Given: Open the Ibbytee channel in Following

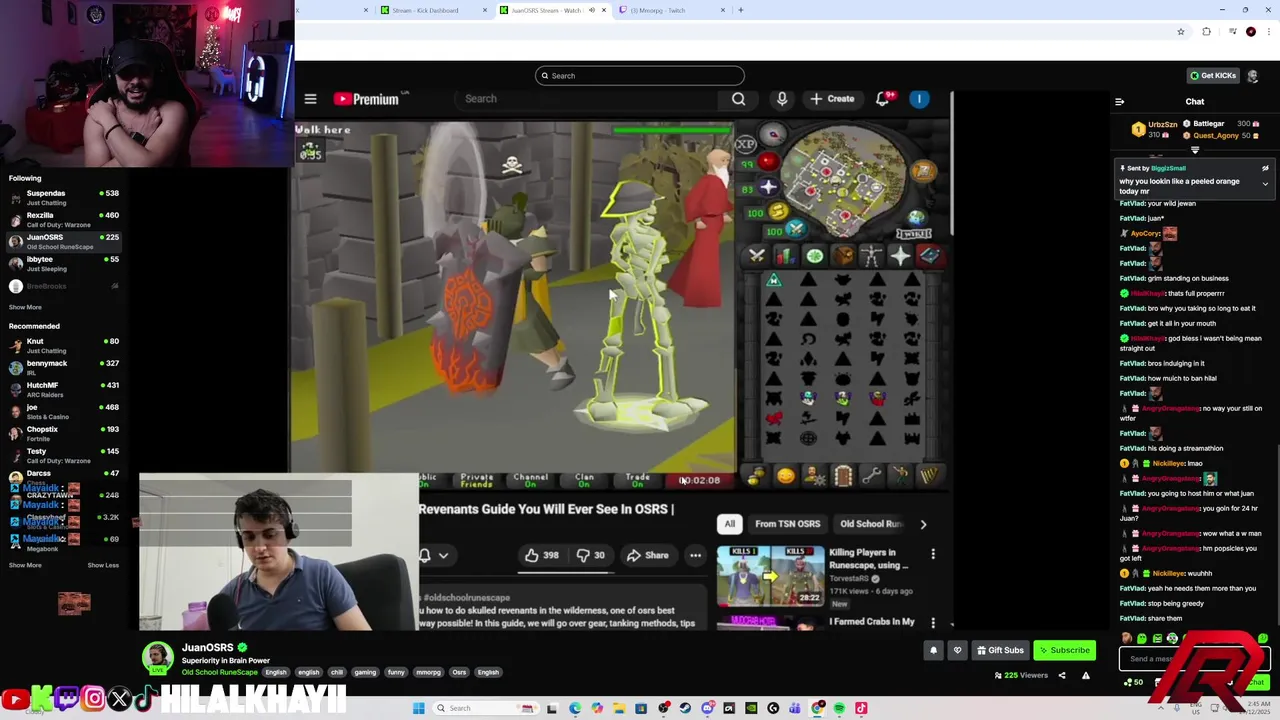Looking at the screenshot, I should pos(64,263).
